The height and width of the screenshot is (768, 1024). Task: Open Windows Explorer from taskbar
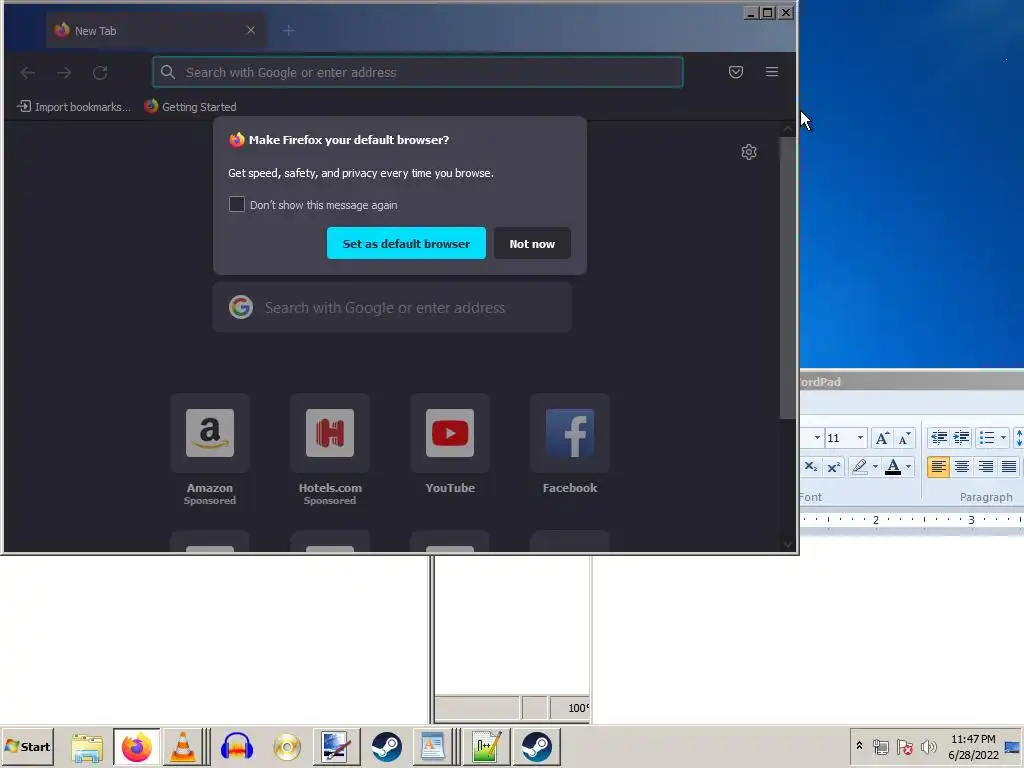click(87, 747)
